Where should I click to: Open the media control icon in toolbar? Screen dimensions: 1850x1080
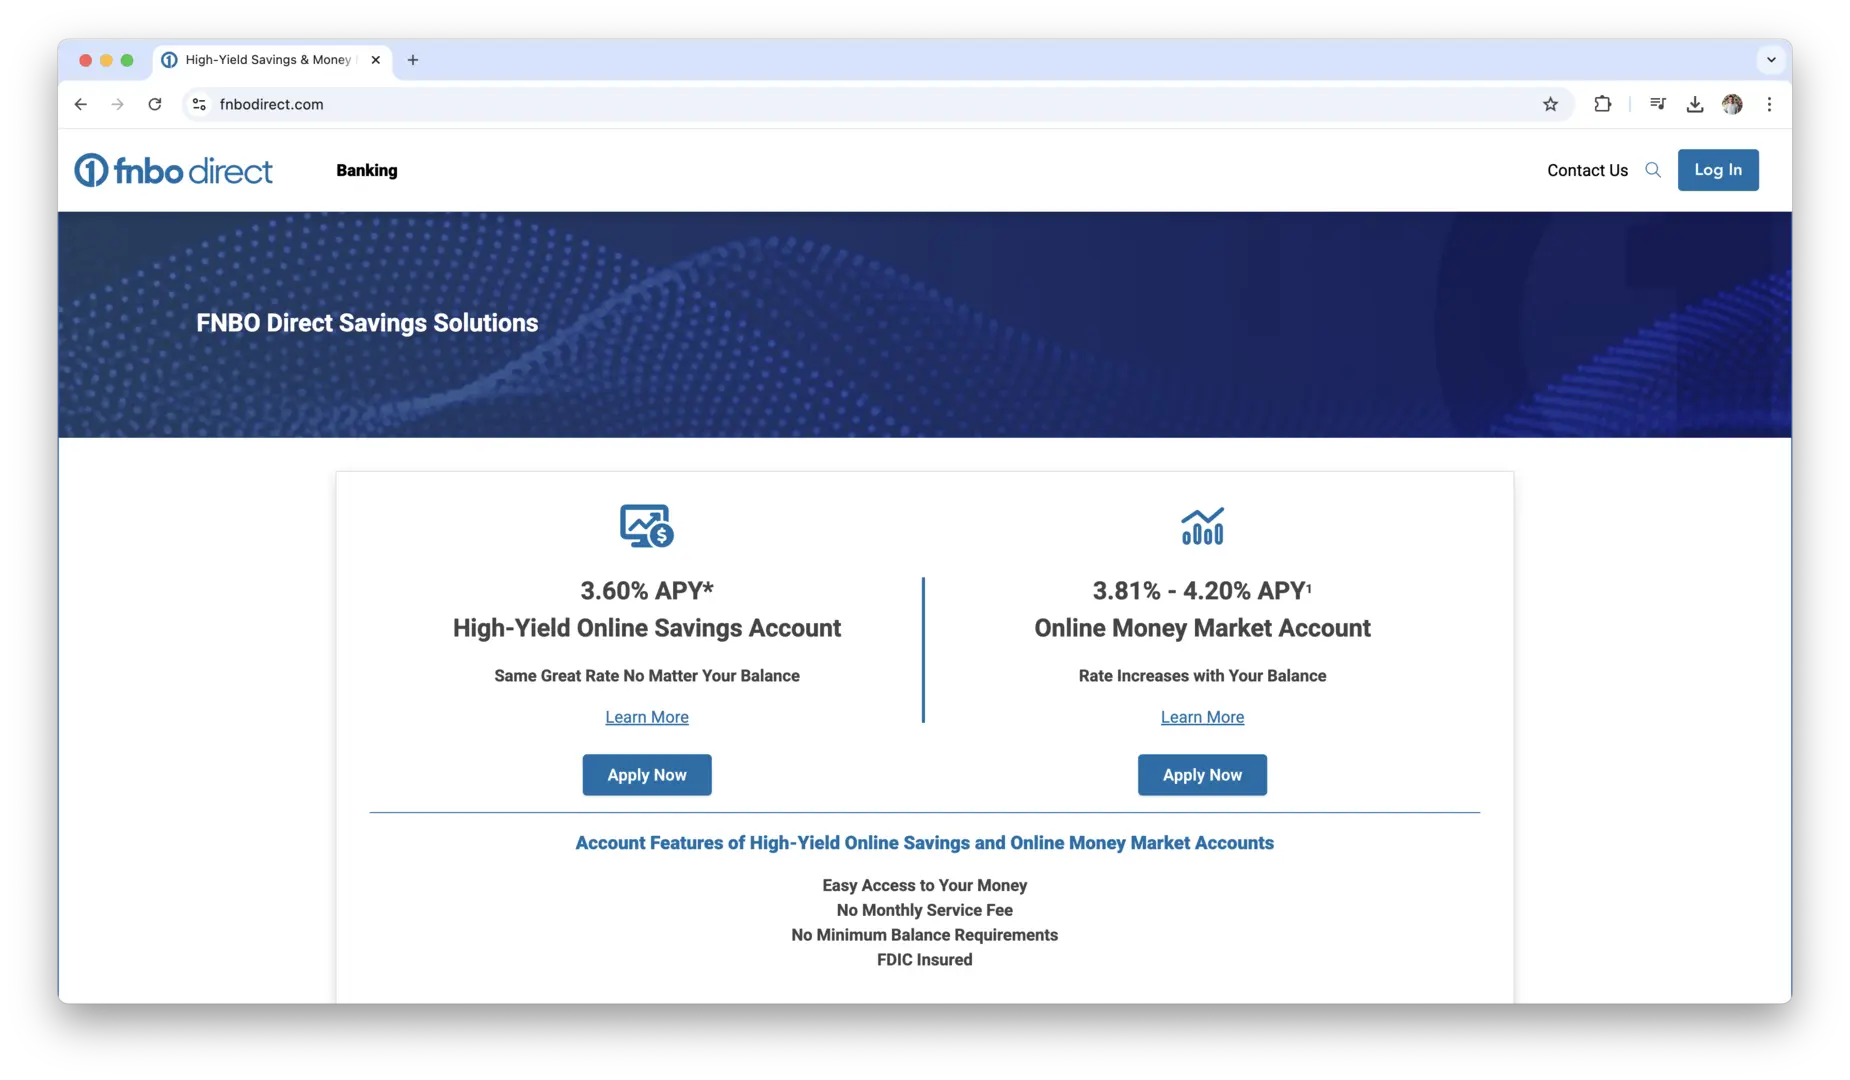(x=1658, y=104)
